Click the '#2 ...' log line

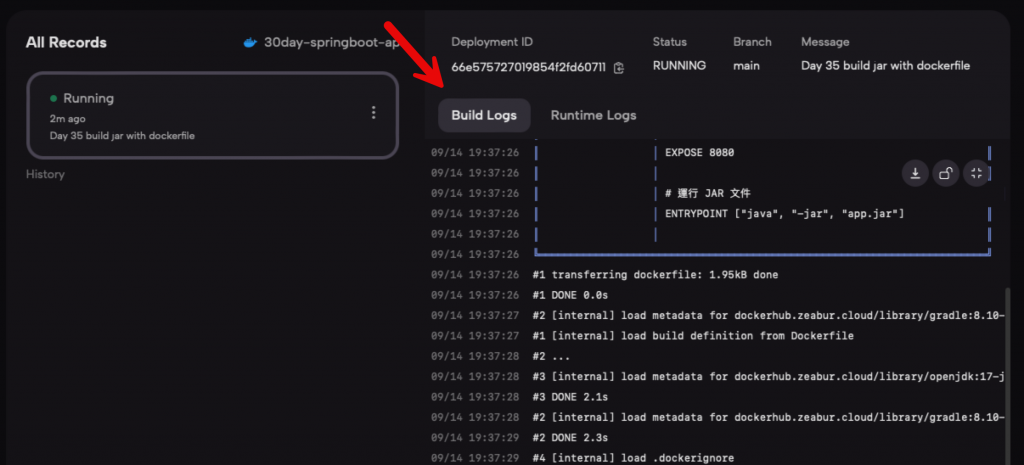tap(552, 357)
